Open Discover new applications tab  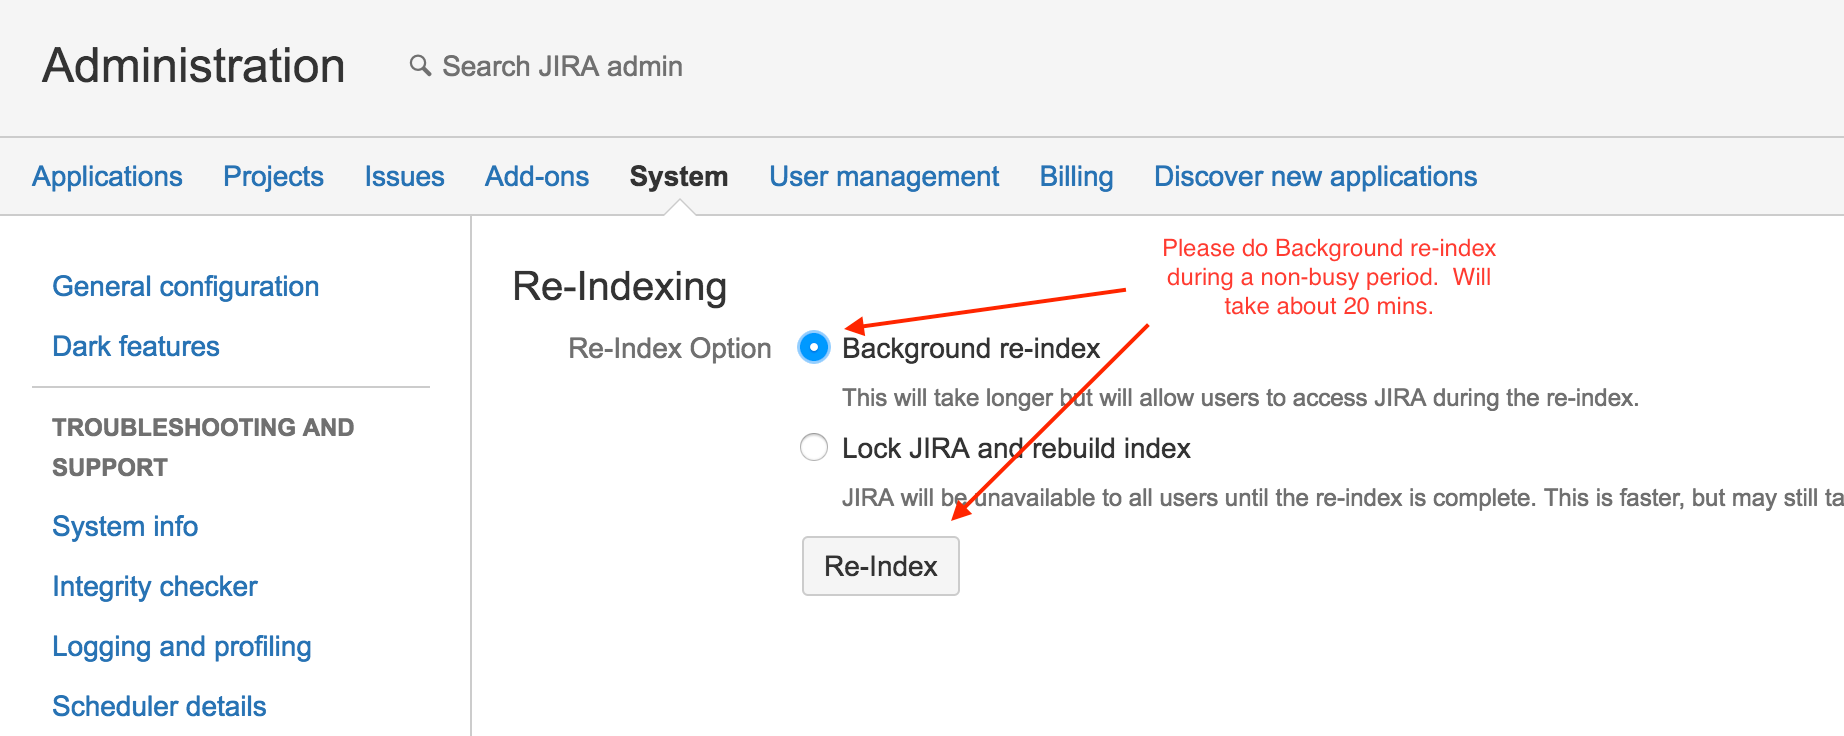coord(1315,176)
